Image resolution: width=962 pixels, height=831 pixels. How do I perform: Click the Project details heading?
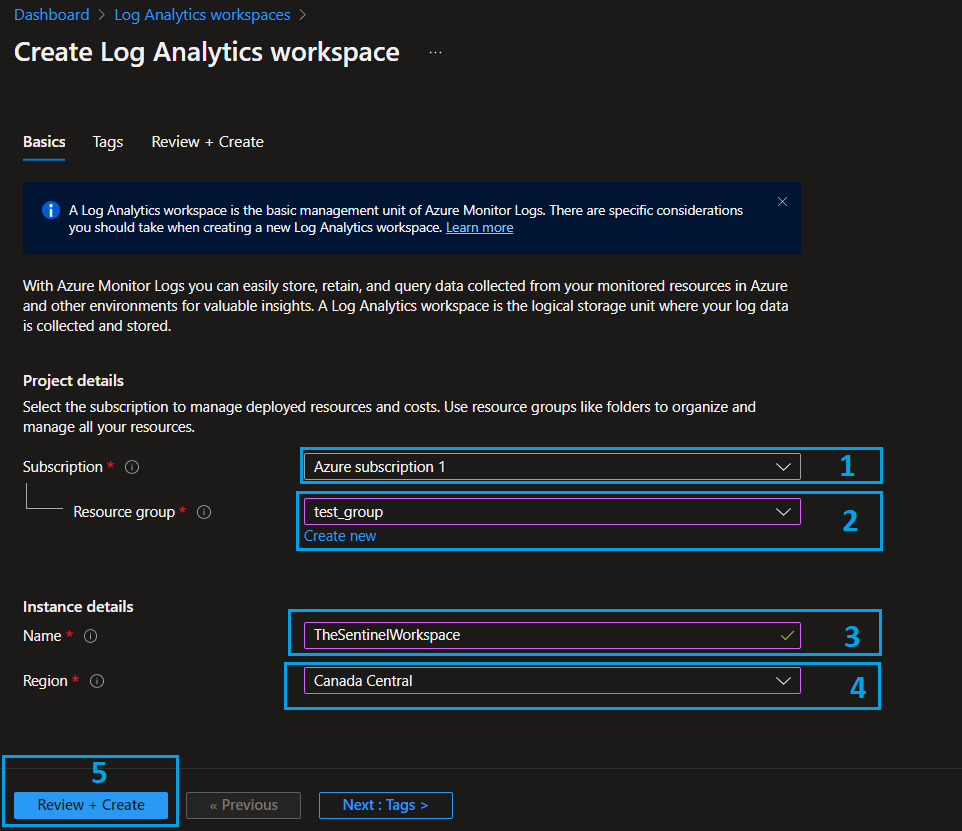click(x=74, y=381)
